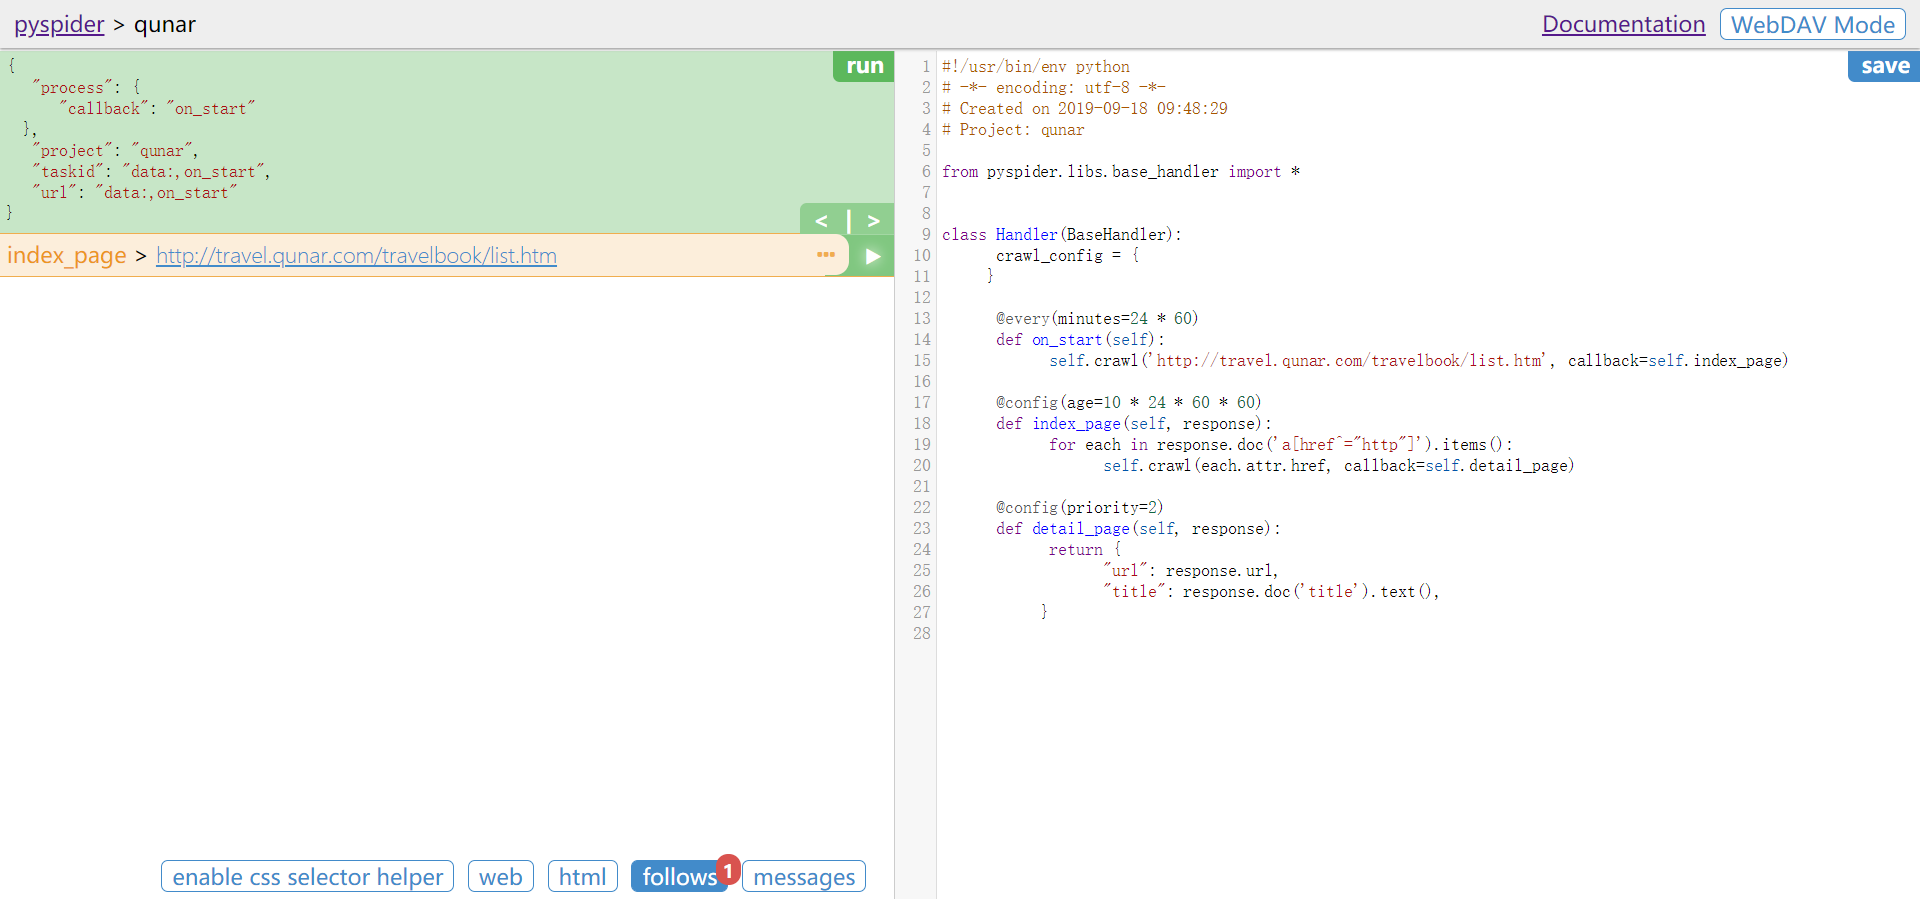Viewport: 1920px width, 899px height.
Task: Click the "title": response.doc line
Action: pyautogui.click(x=1271, y=591)
